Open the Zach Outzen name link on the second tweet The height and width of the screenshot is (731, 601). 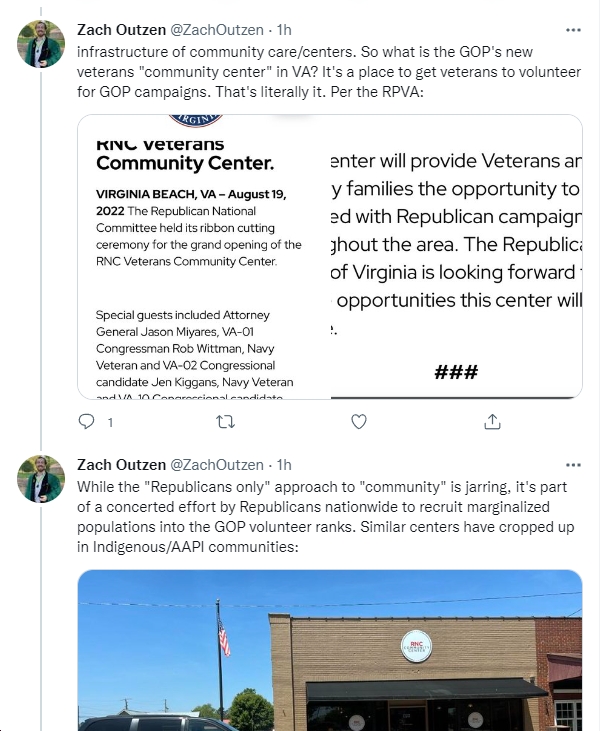(x=121, y=465)
